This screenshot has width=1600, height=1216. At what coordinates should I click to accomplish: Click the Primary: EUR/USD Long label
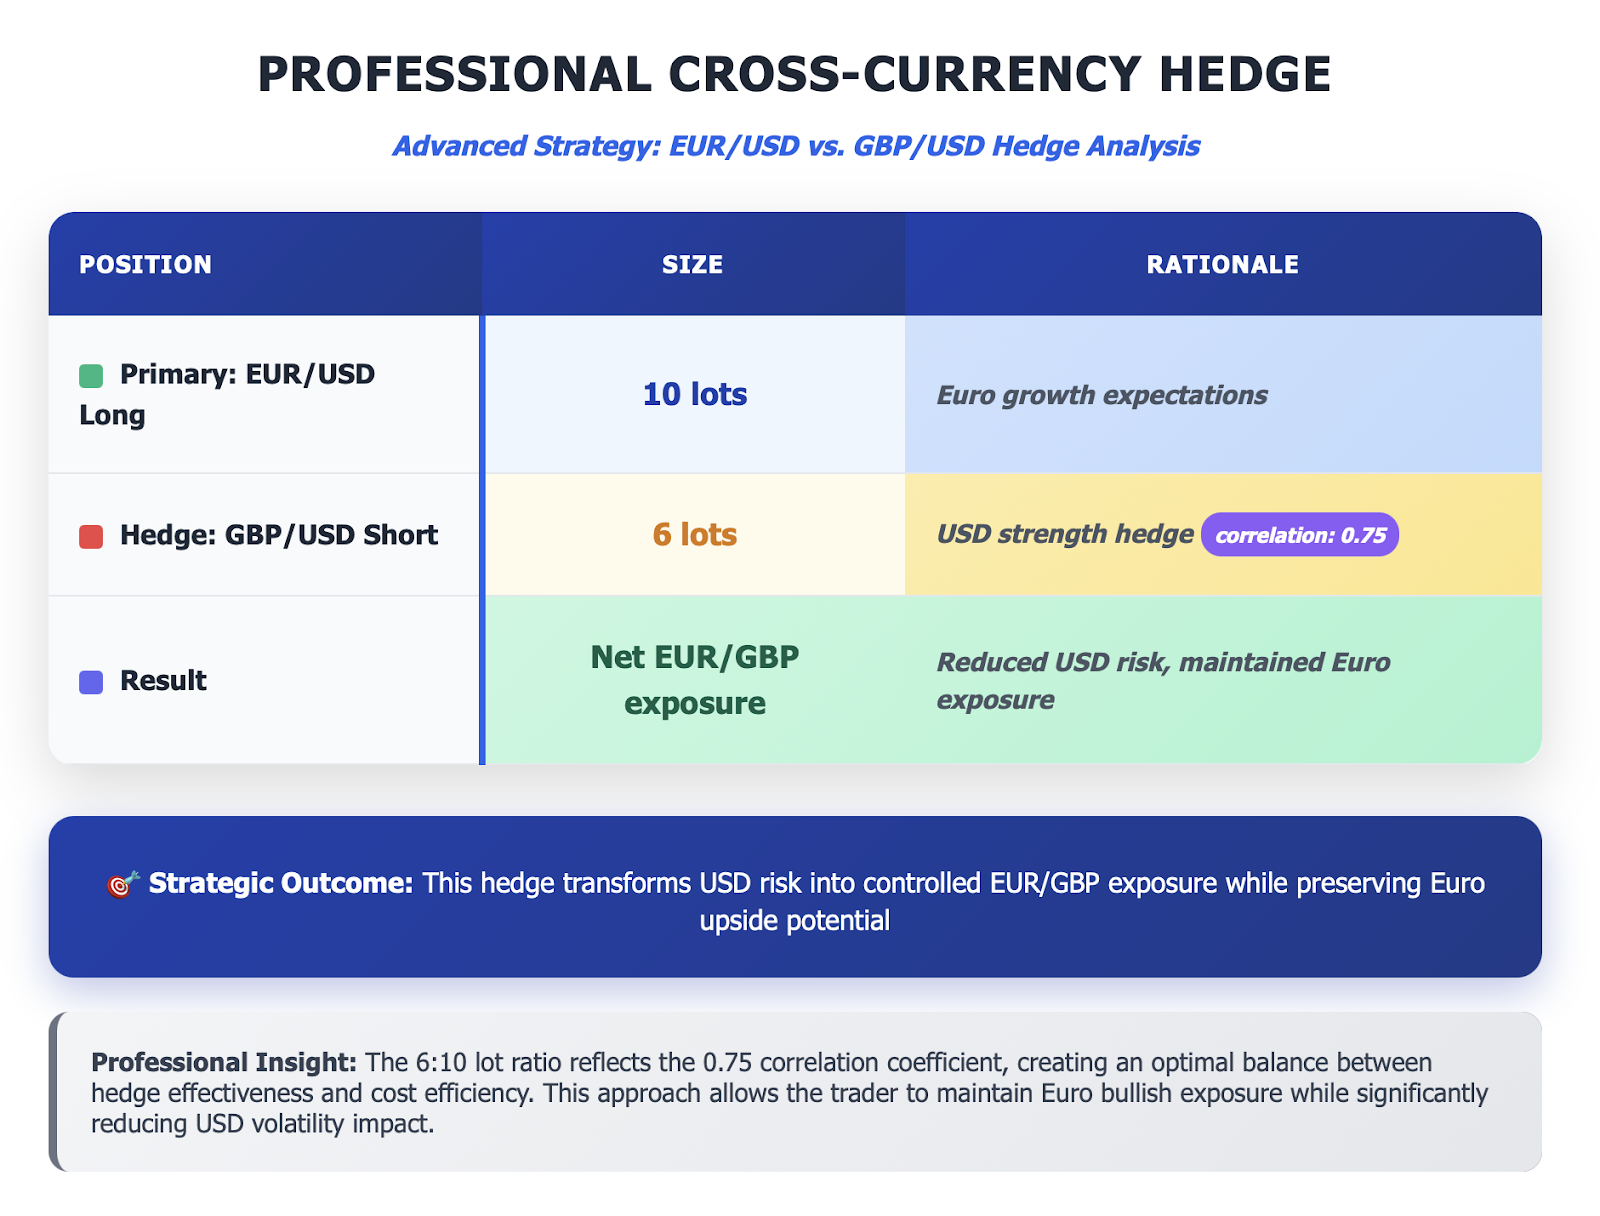point(246,375)
